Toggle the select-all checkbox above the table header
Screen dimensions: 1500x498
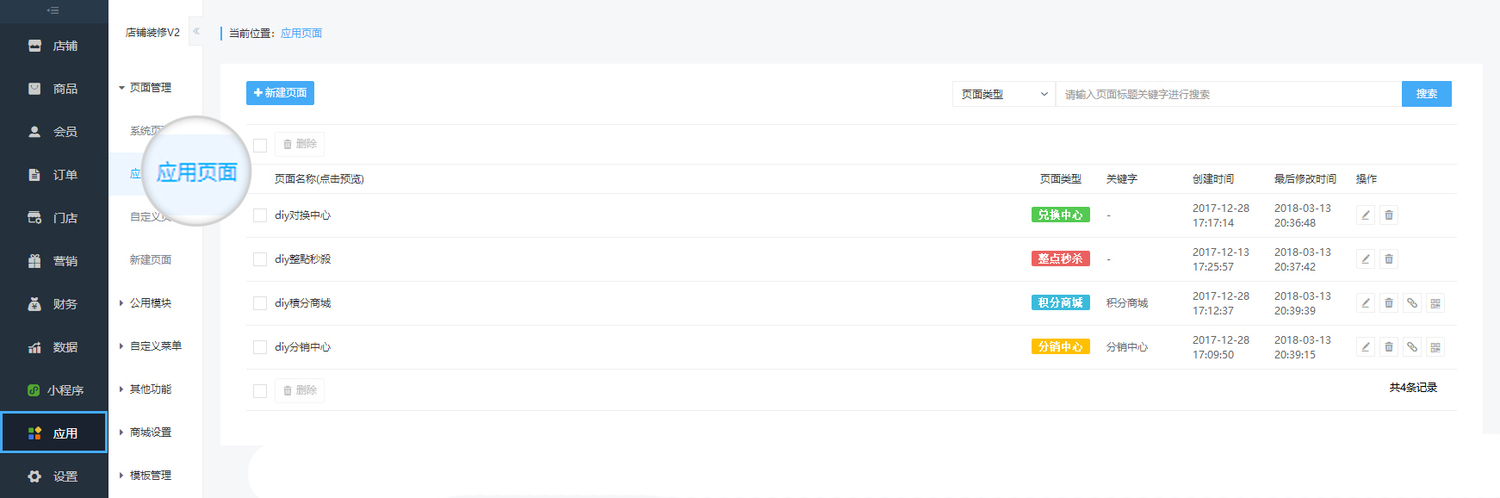pos(260,144)
